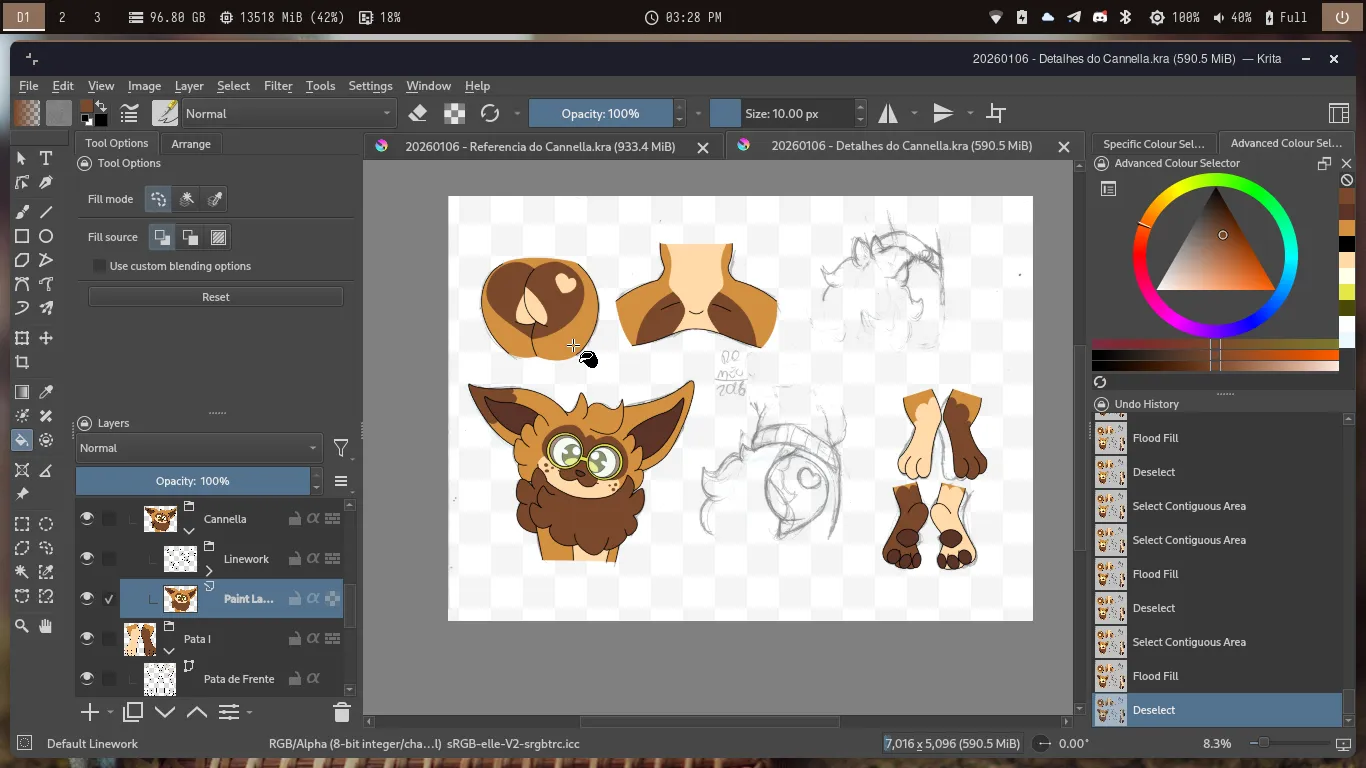Select the Text tool in toolbox
This screenshot has height=768, width=1366.
pos(46,158)
